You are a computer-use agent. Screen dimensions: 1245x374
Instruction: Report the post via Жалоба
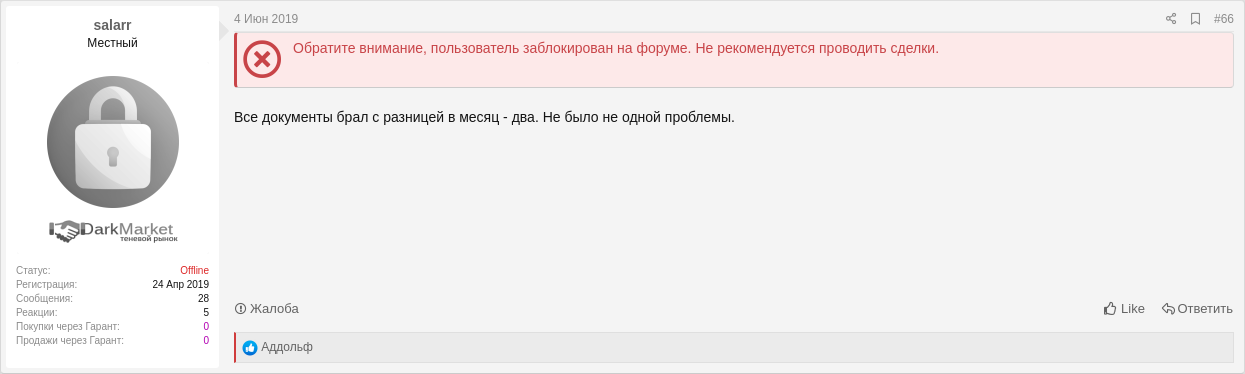tap(267, 308)
